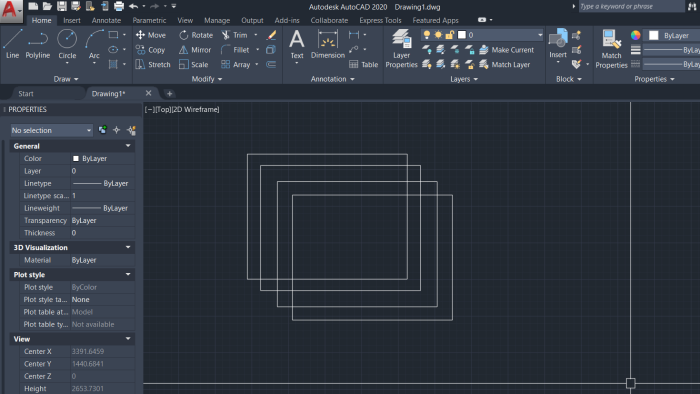
Task: Click the Top view control label
Action: pos(163,109)
